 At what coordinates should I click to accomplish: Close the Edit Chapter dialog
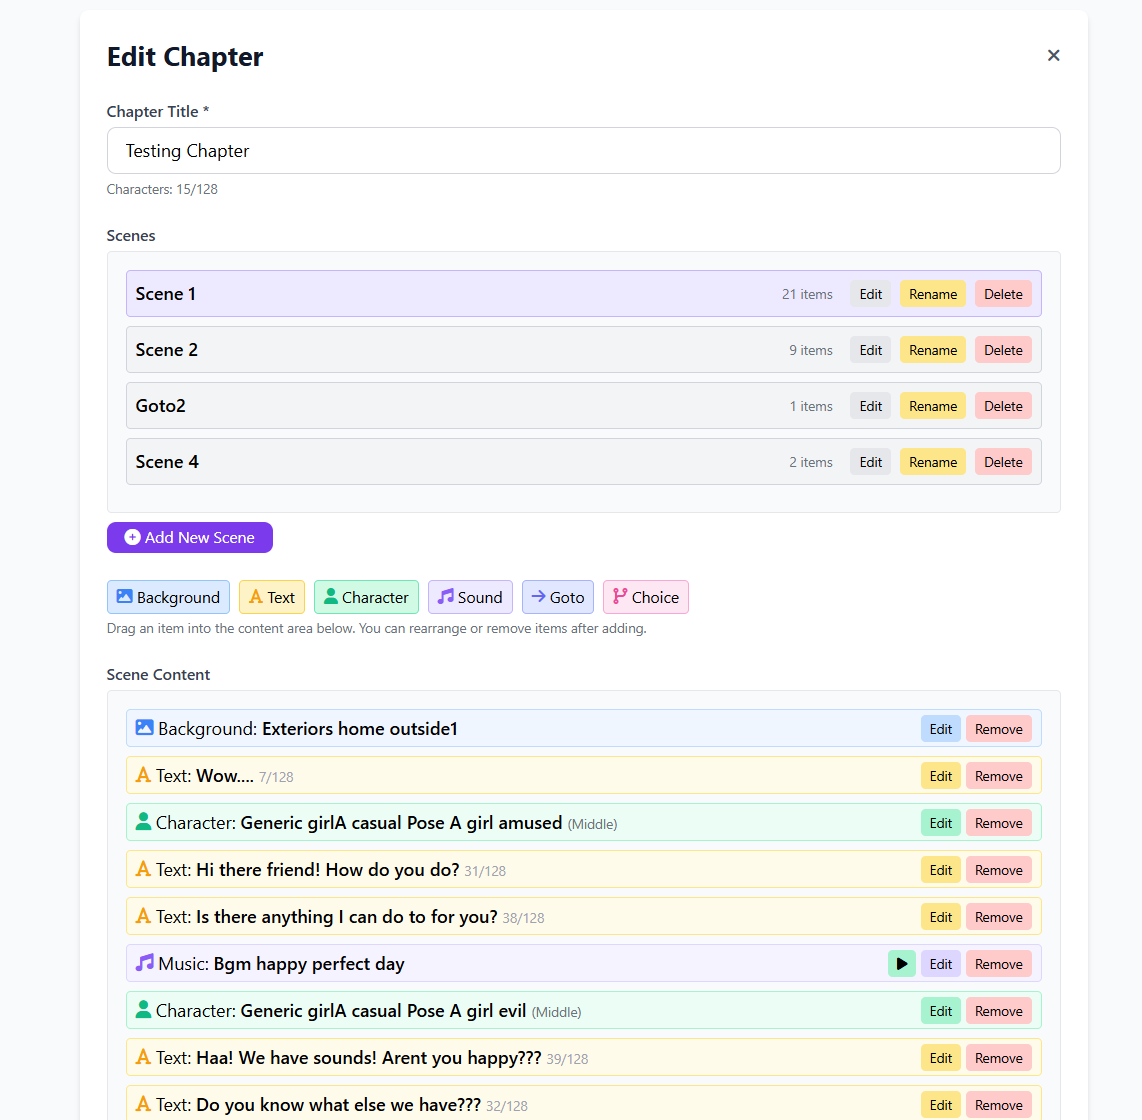coord(1053,56)
